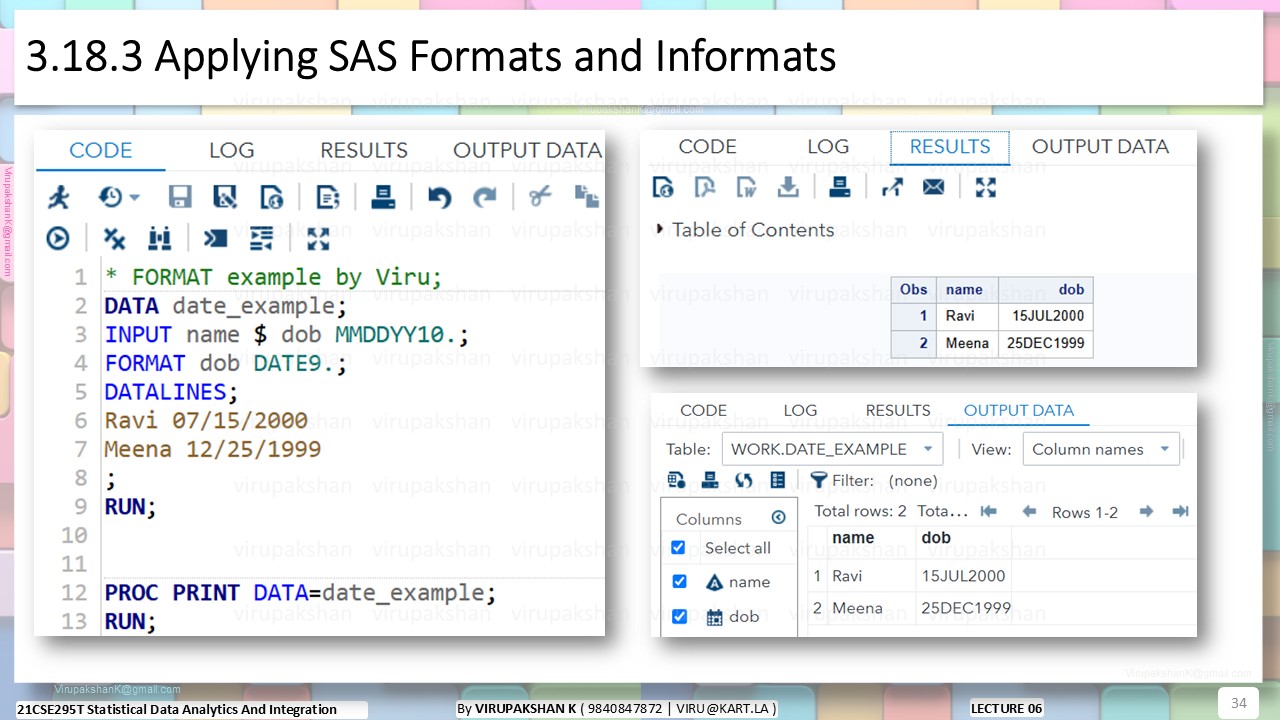Screen dimensions: 1280x720
Task: Open the WORK.DATE_EXAMPLE table dropdown
Action: click(928, 449)
